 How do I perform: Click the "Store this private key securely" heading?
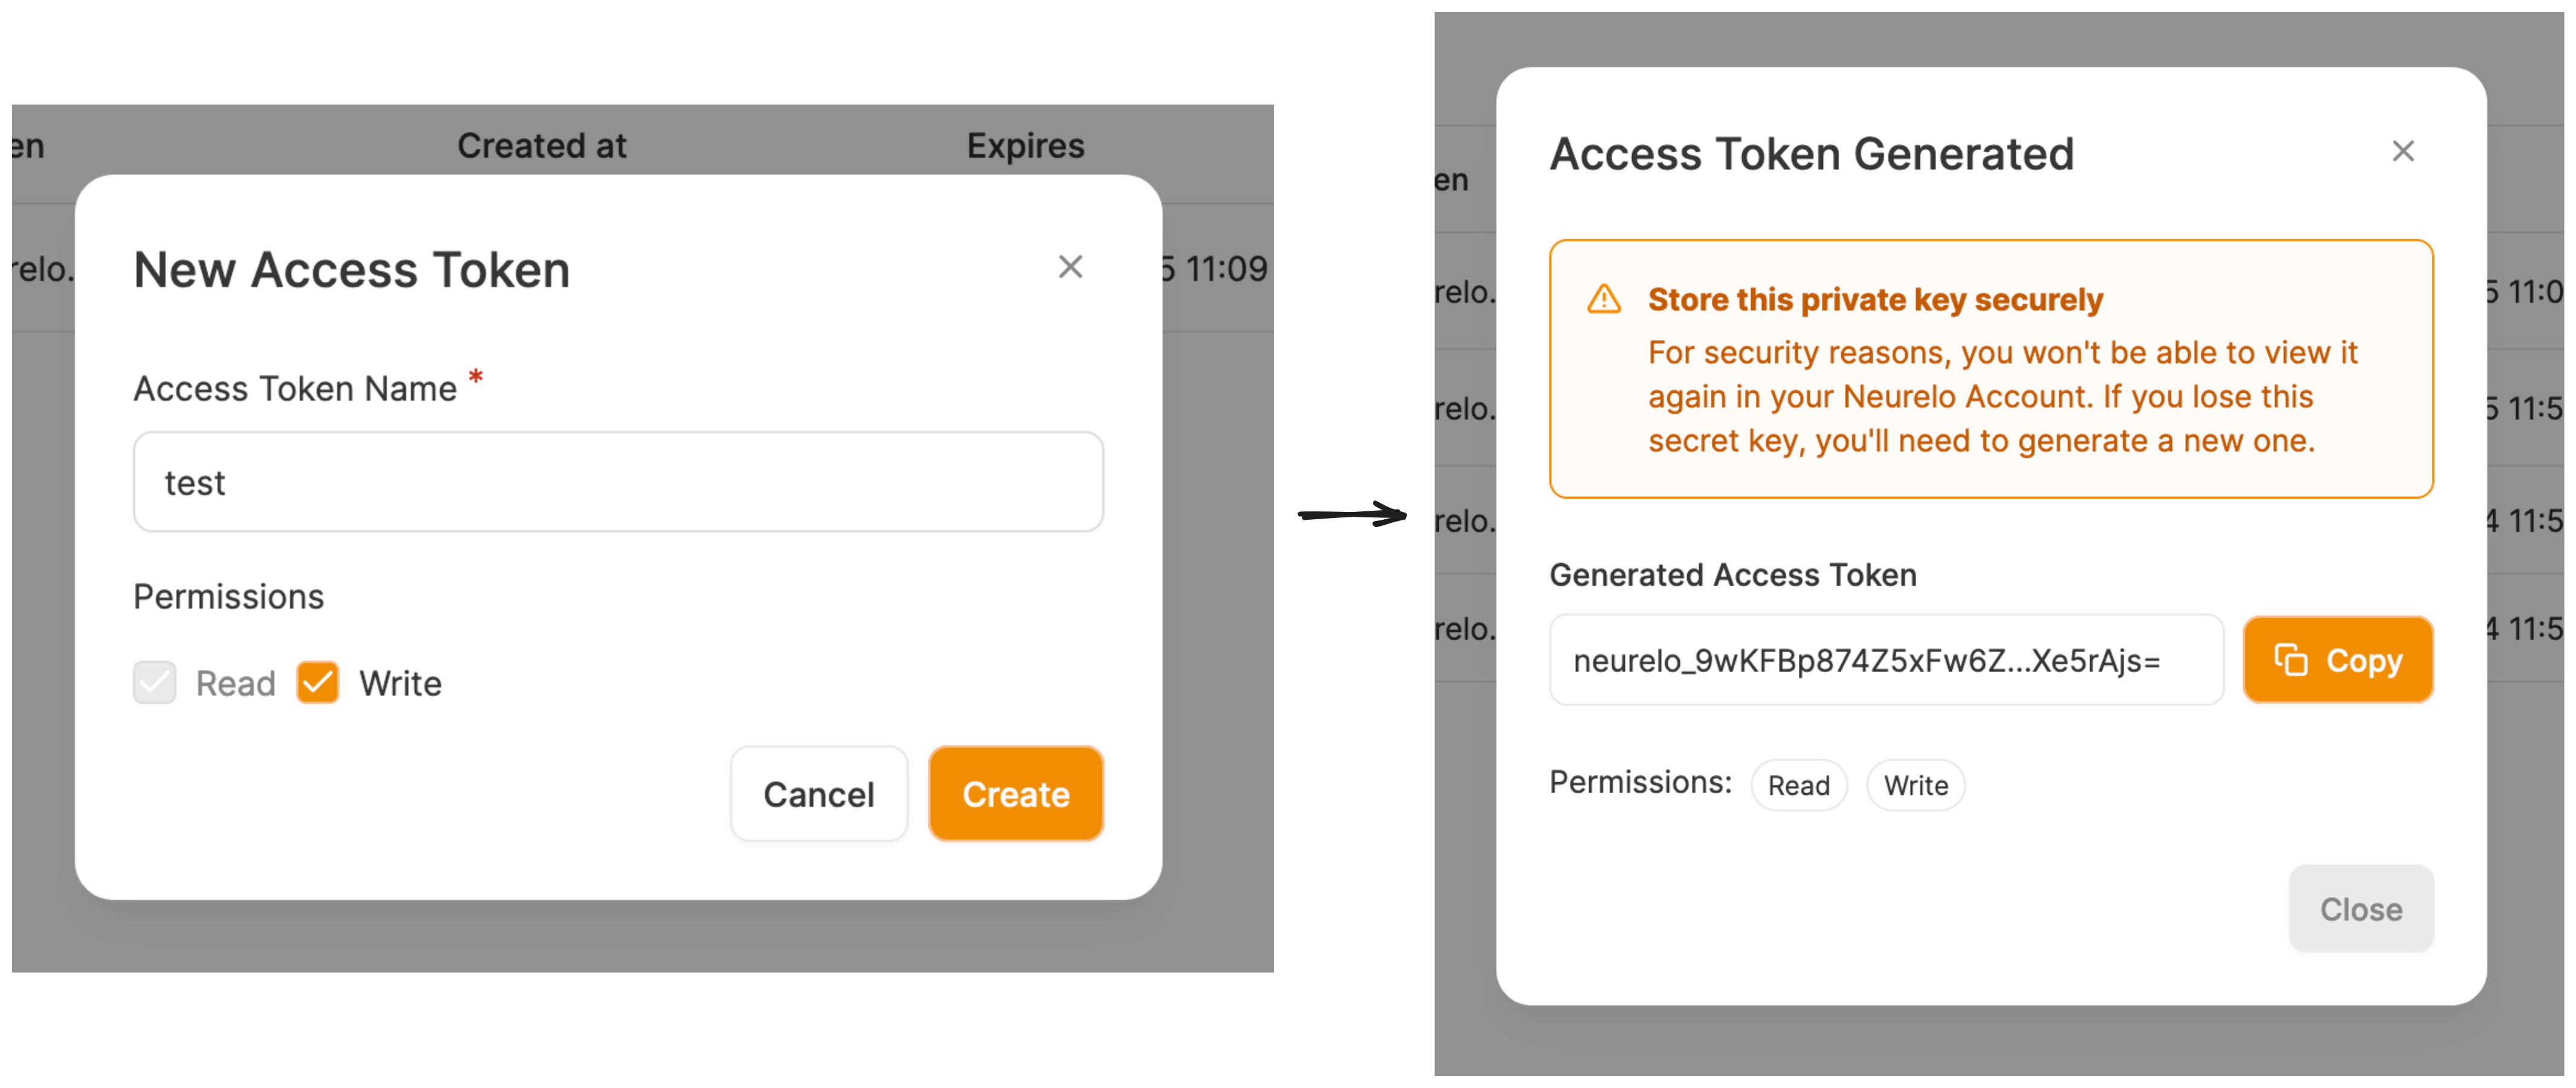[x=1875, y=299]
